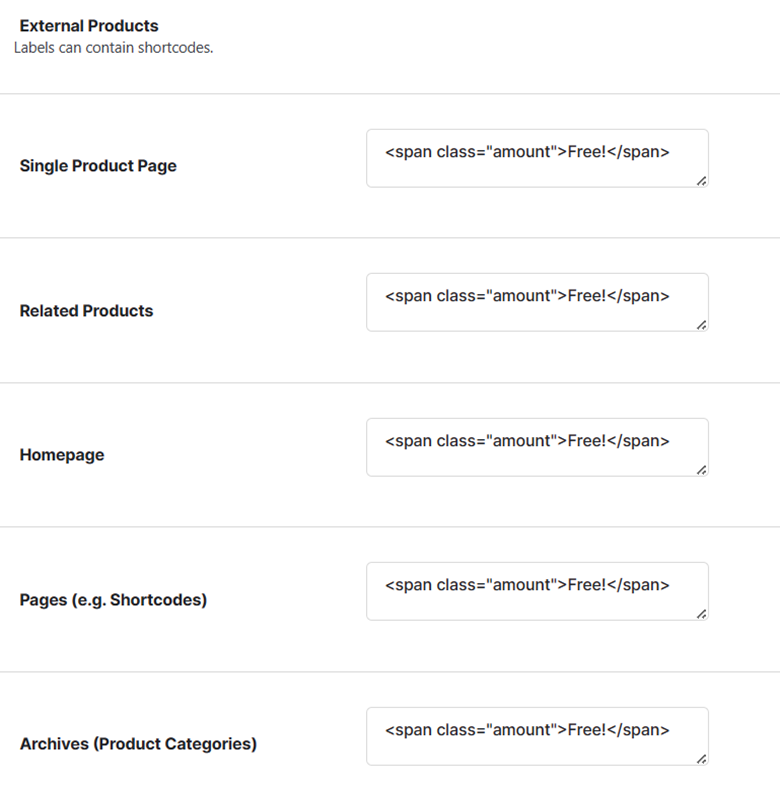The height and width of the screenshot is (785, 780).
Task: Click the Pages (e.g. Shortcodes) label text
Action: pos(113,600)
